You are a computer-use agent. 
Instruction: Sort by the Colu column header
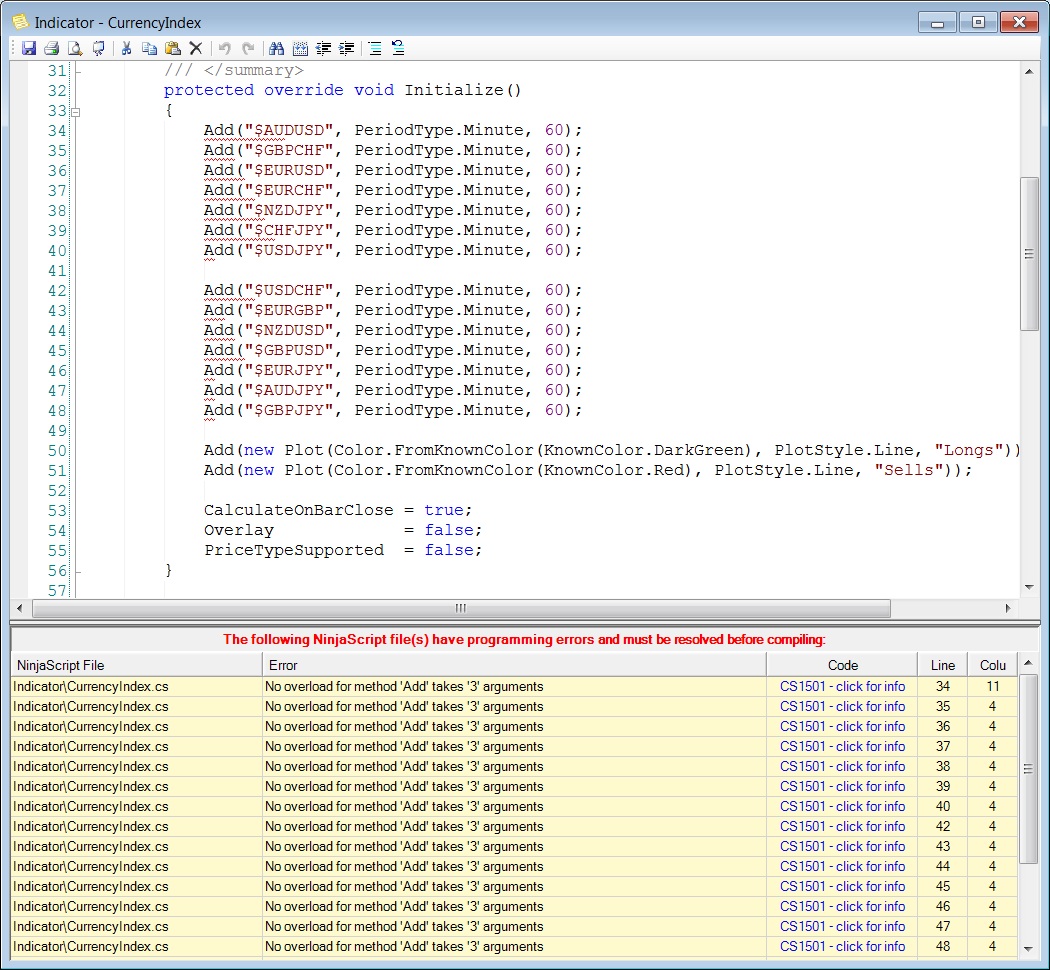click(993, 665)
